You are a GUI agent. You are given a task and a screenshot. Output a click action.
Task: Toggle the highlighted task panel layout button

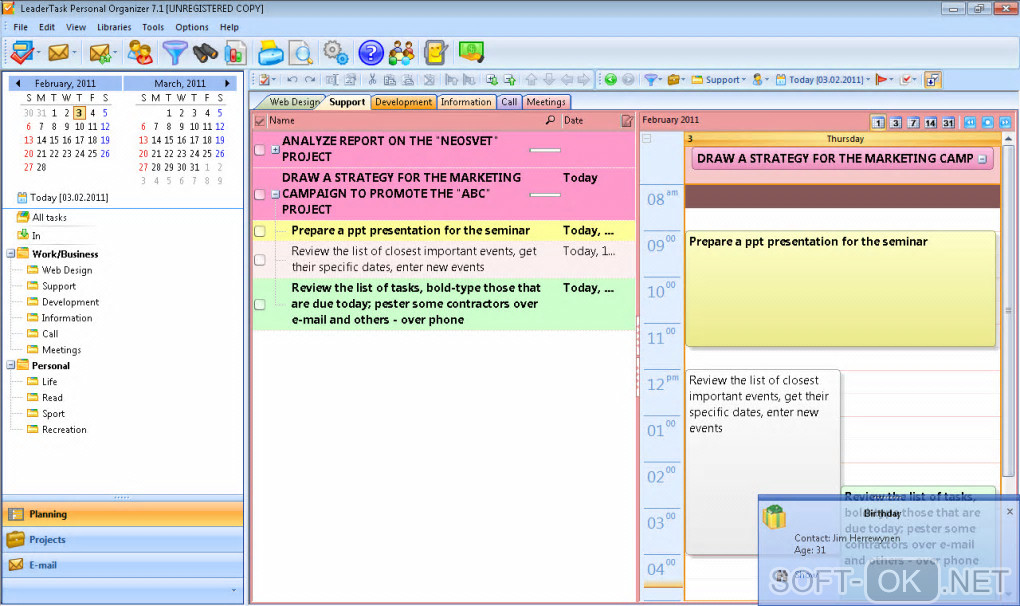pos(932,79)
